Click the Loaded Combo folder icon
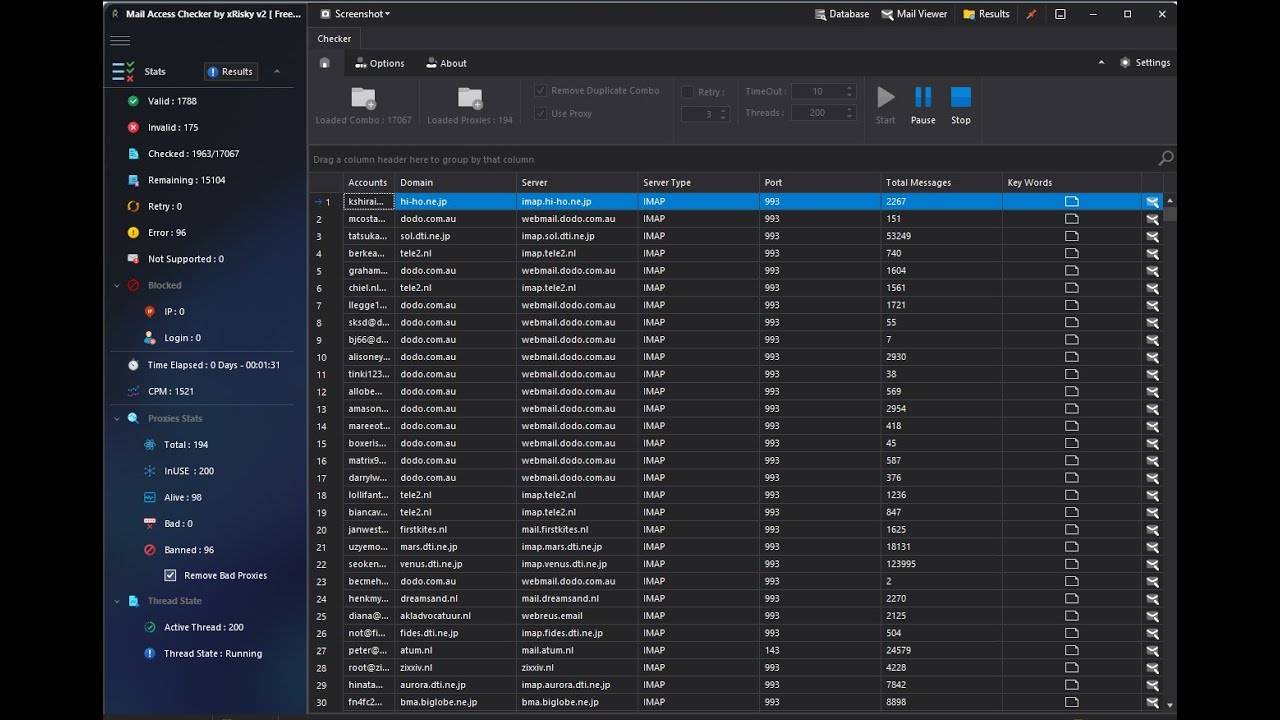Image resolution: width=1280 pixels, height=720 pixels. click(x=363, y=98)
